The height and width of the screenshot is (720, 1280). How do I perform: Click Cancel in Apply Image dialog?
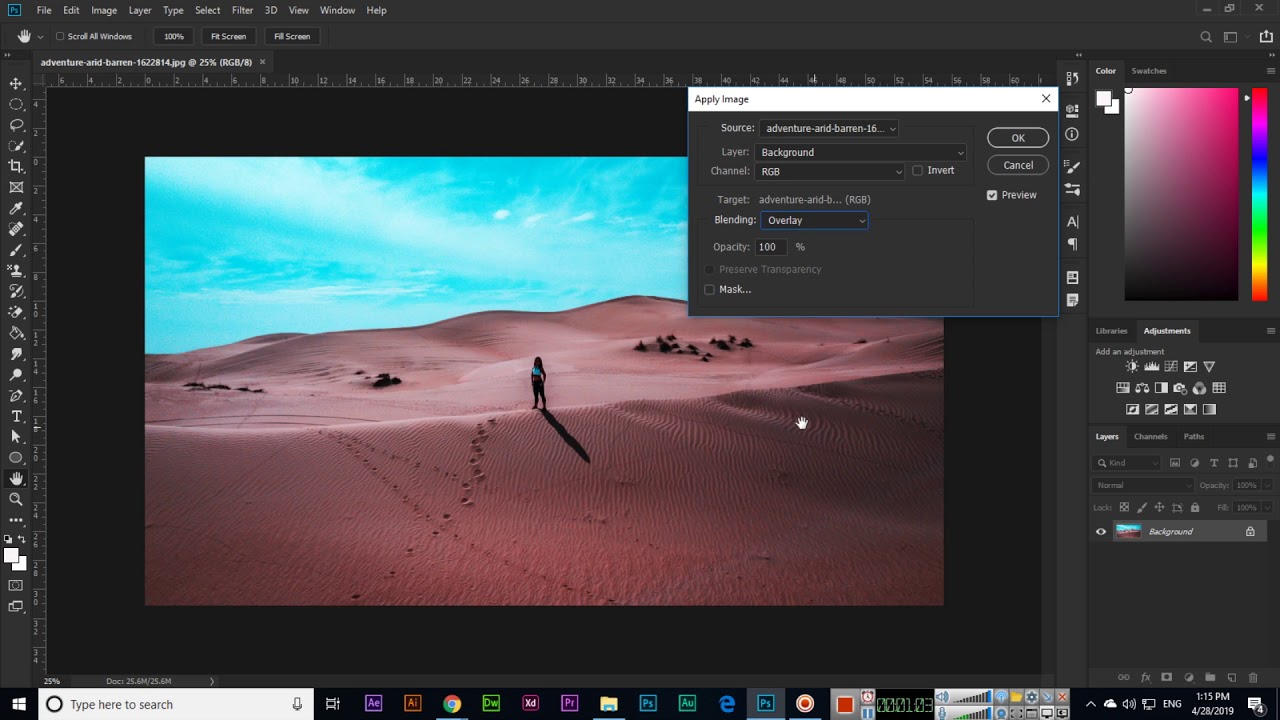pos(1018,165)
